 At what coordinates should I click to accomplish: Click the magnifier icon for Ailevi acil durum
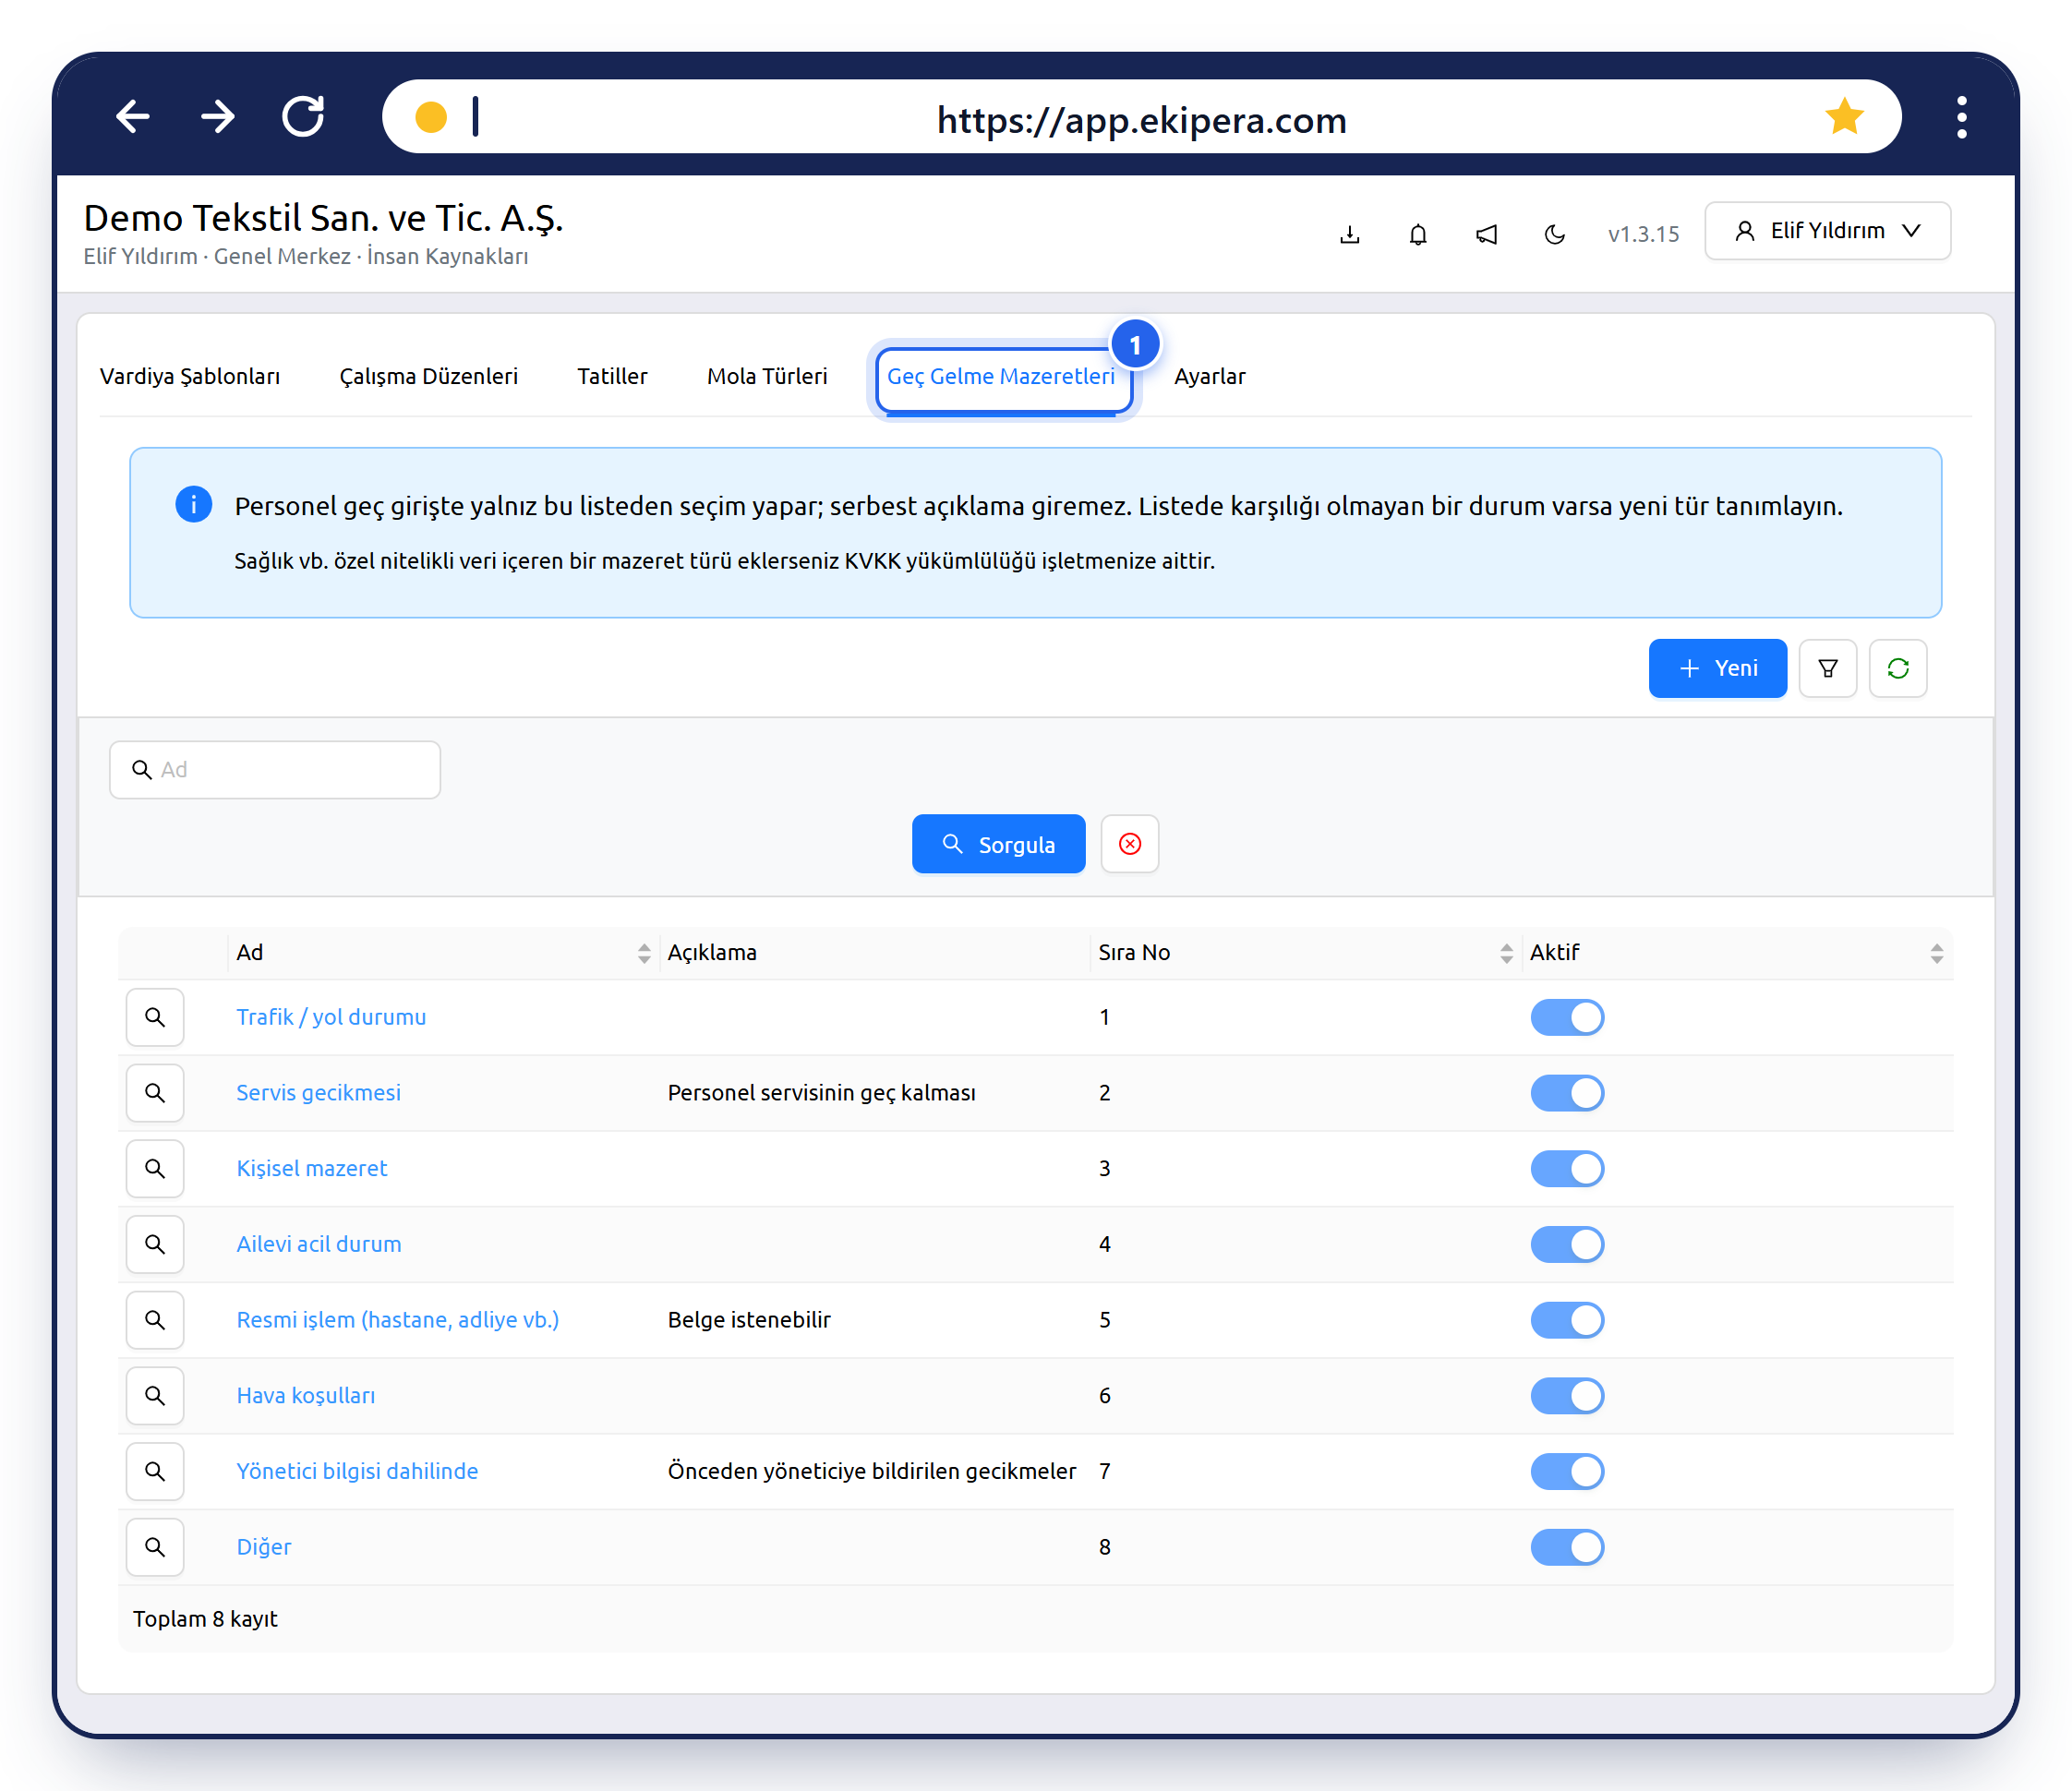155,1244
